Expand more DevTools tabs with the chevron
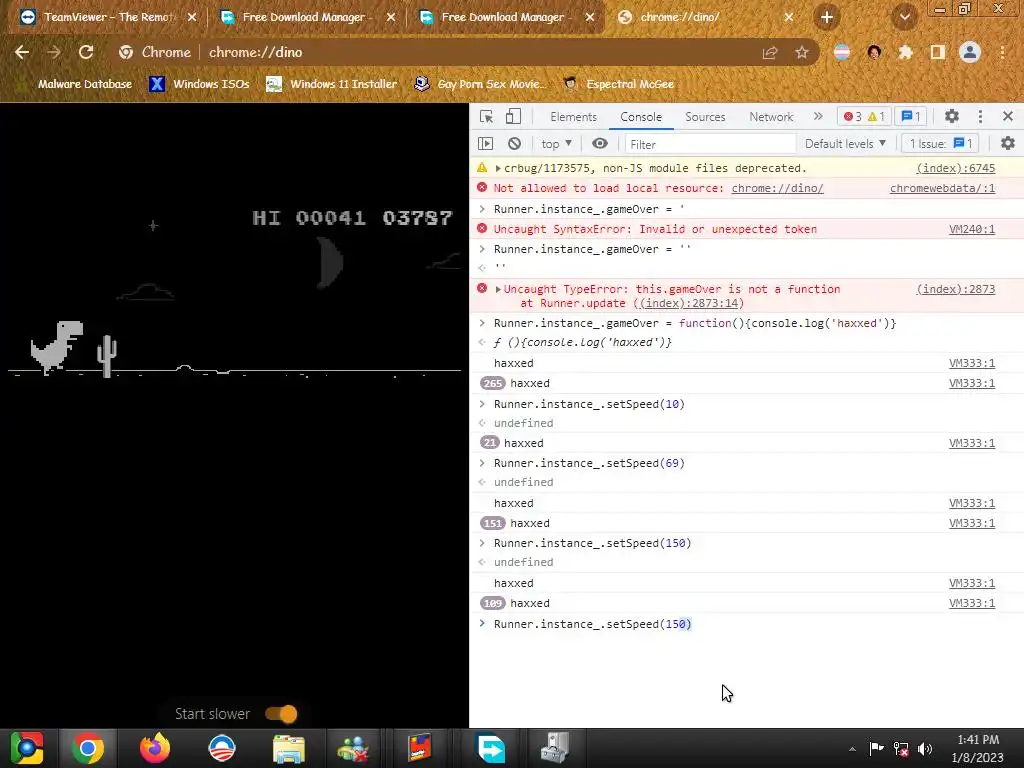Image resolution: width=1024 pixels, height=768 pixels. [818, 116]
